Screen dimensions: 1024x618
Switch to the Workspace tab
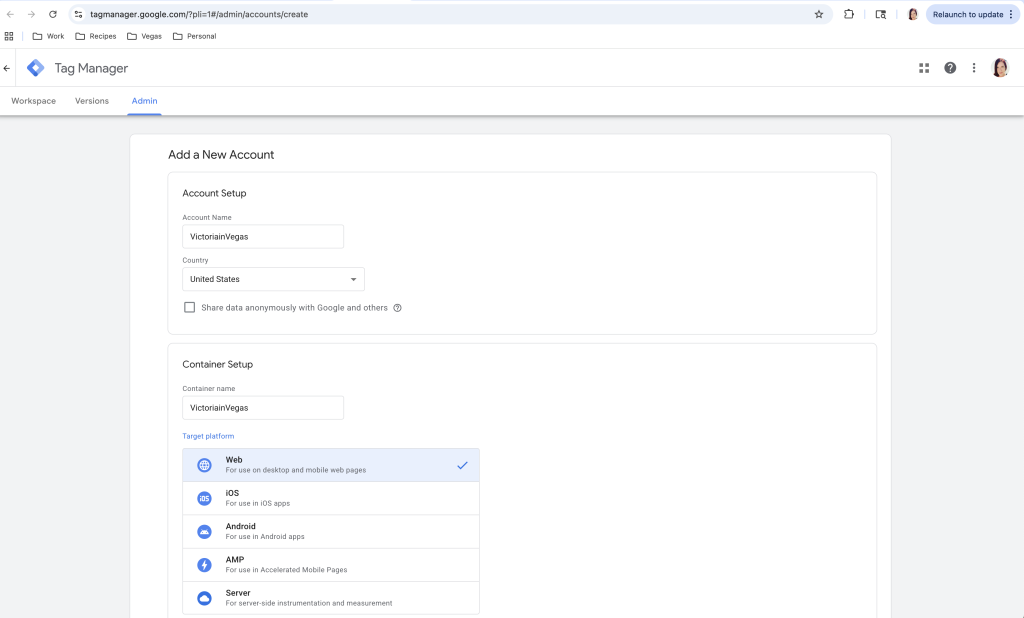(x=33, y=101)
